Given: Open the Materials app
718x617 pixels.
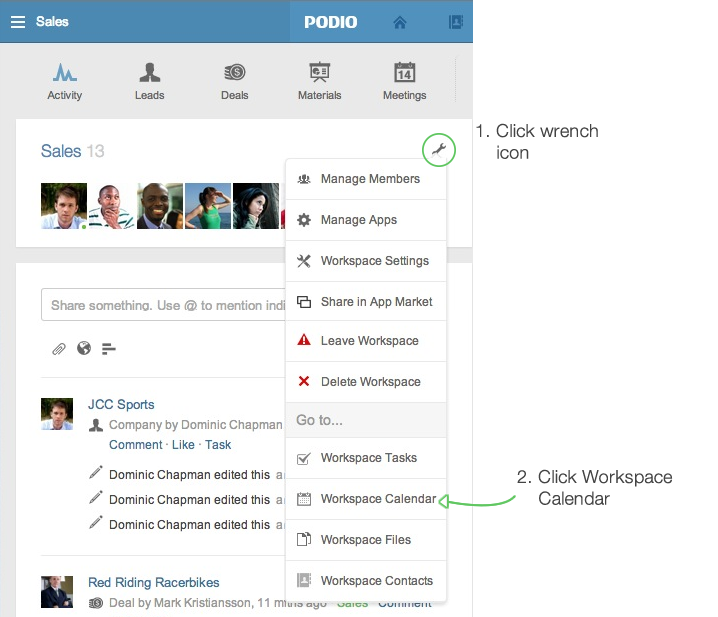Looking at the screenshot, I should click(320, 82).
